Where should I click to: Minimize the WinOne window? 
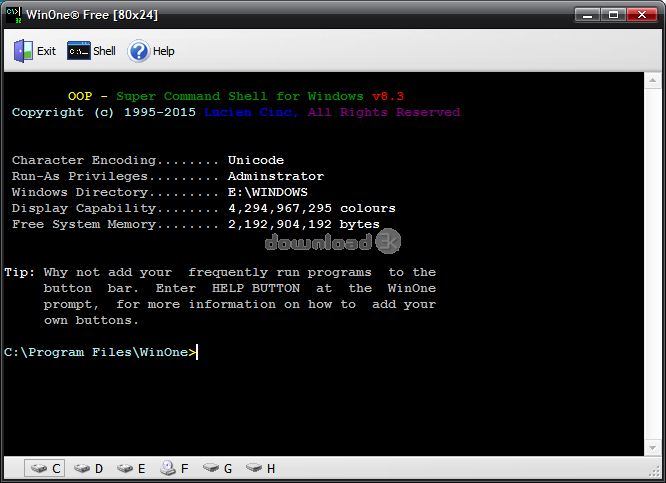coord(588,14)
